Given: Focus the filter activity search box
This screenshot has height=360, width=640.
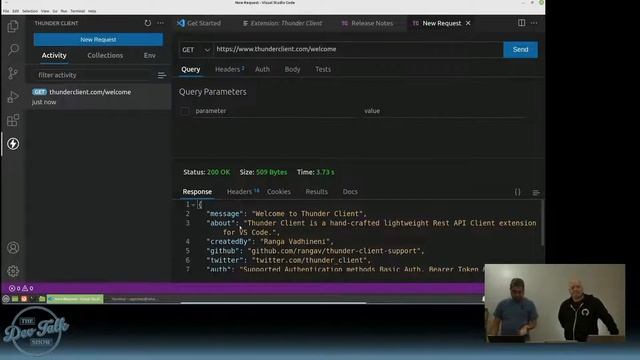Looking at the screenshot, I should pos(92,75).
